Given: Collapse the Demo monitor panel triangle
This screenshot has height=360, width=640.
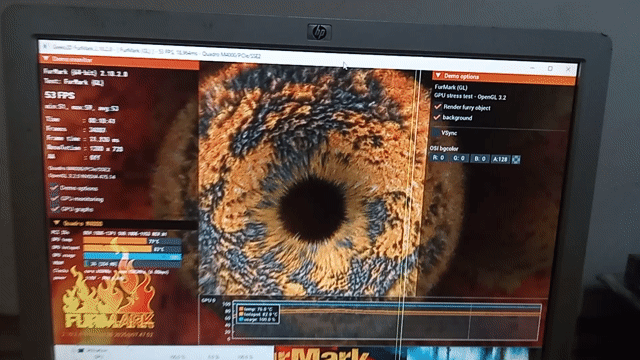Looking at the screenshot, I should click(46, 59).
